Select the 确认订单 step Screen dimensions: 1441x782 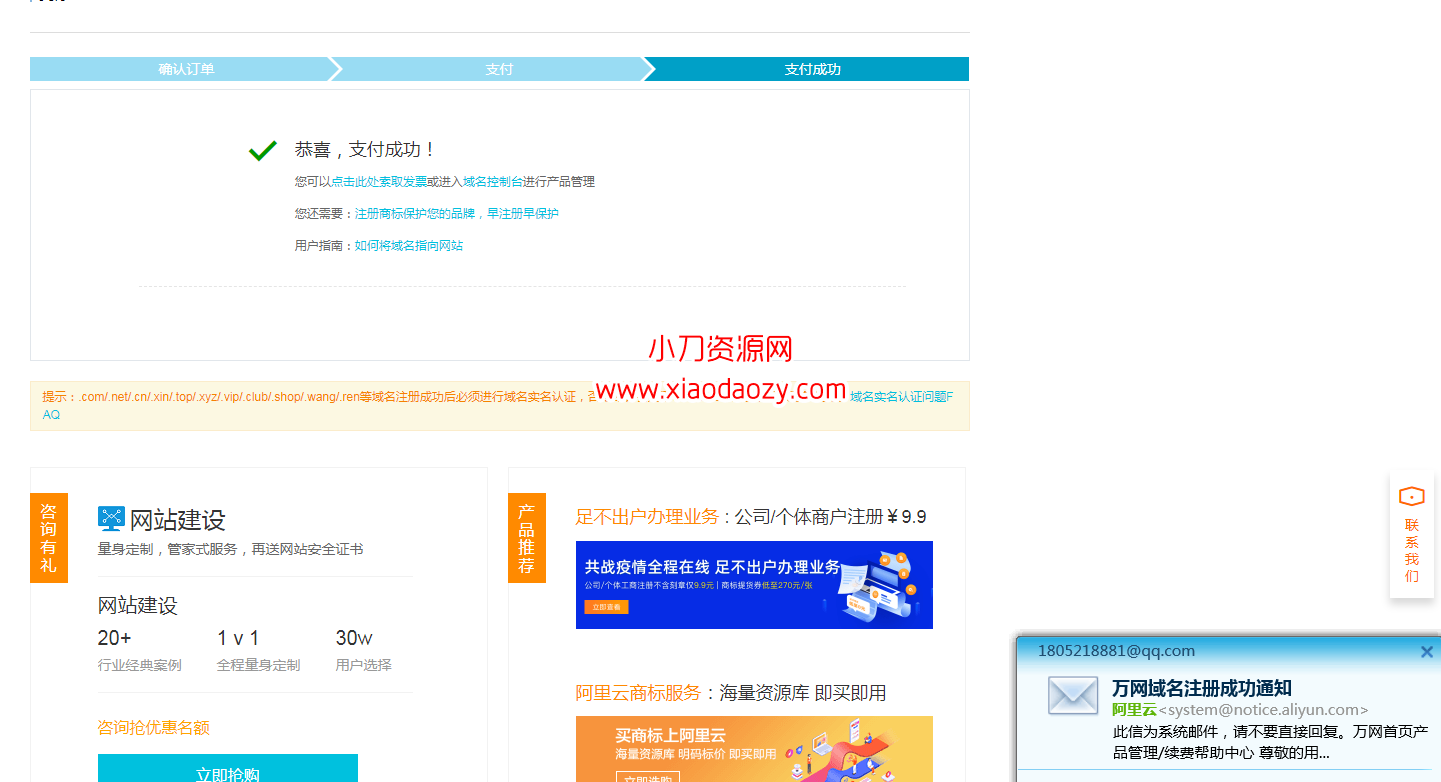point(186,69)
